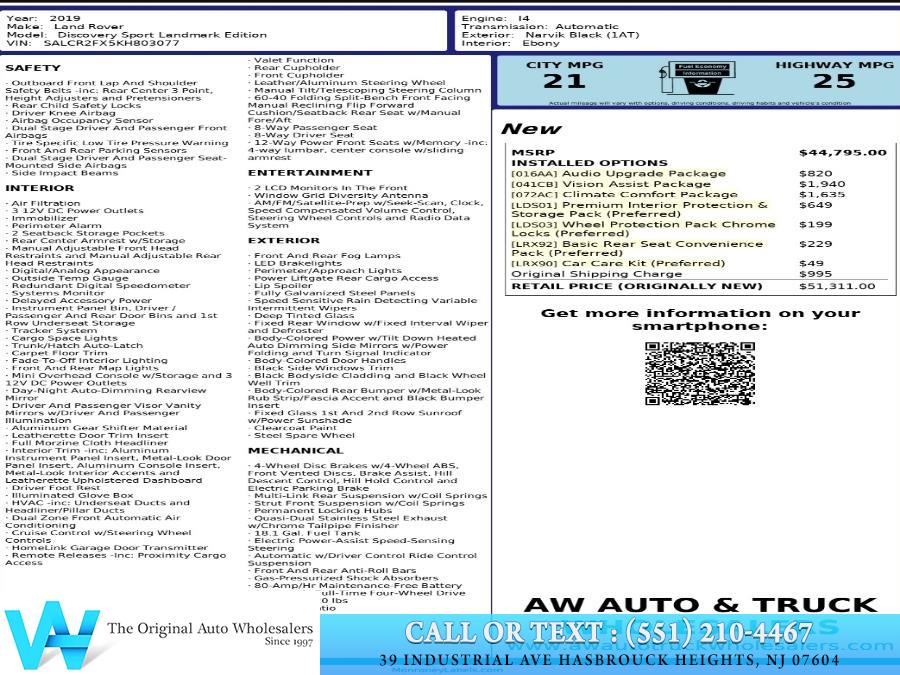Click the Hasbrouck Heights address line
Screen dimensions: 900x675
609,660
